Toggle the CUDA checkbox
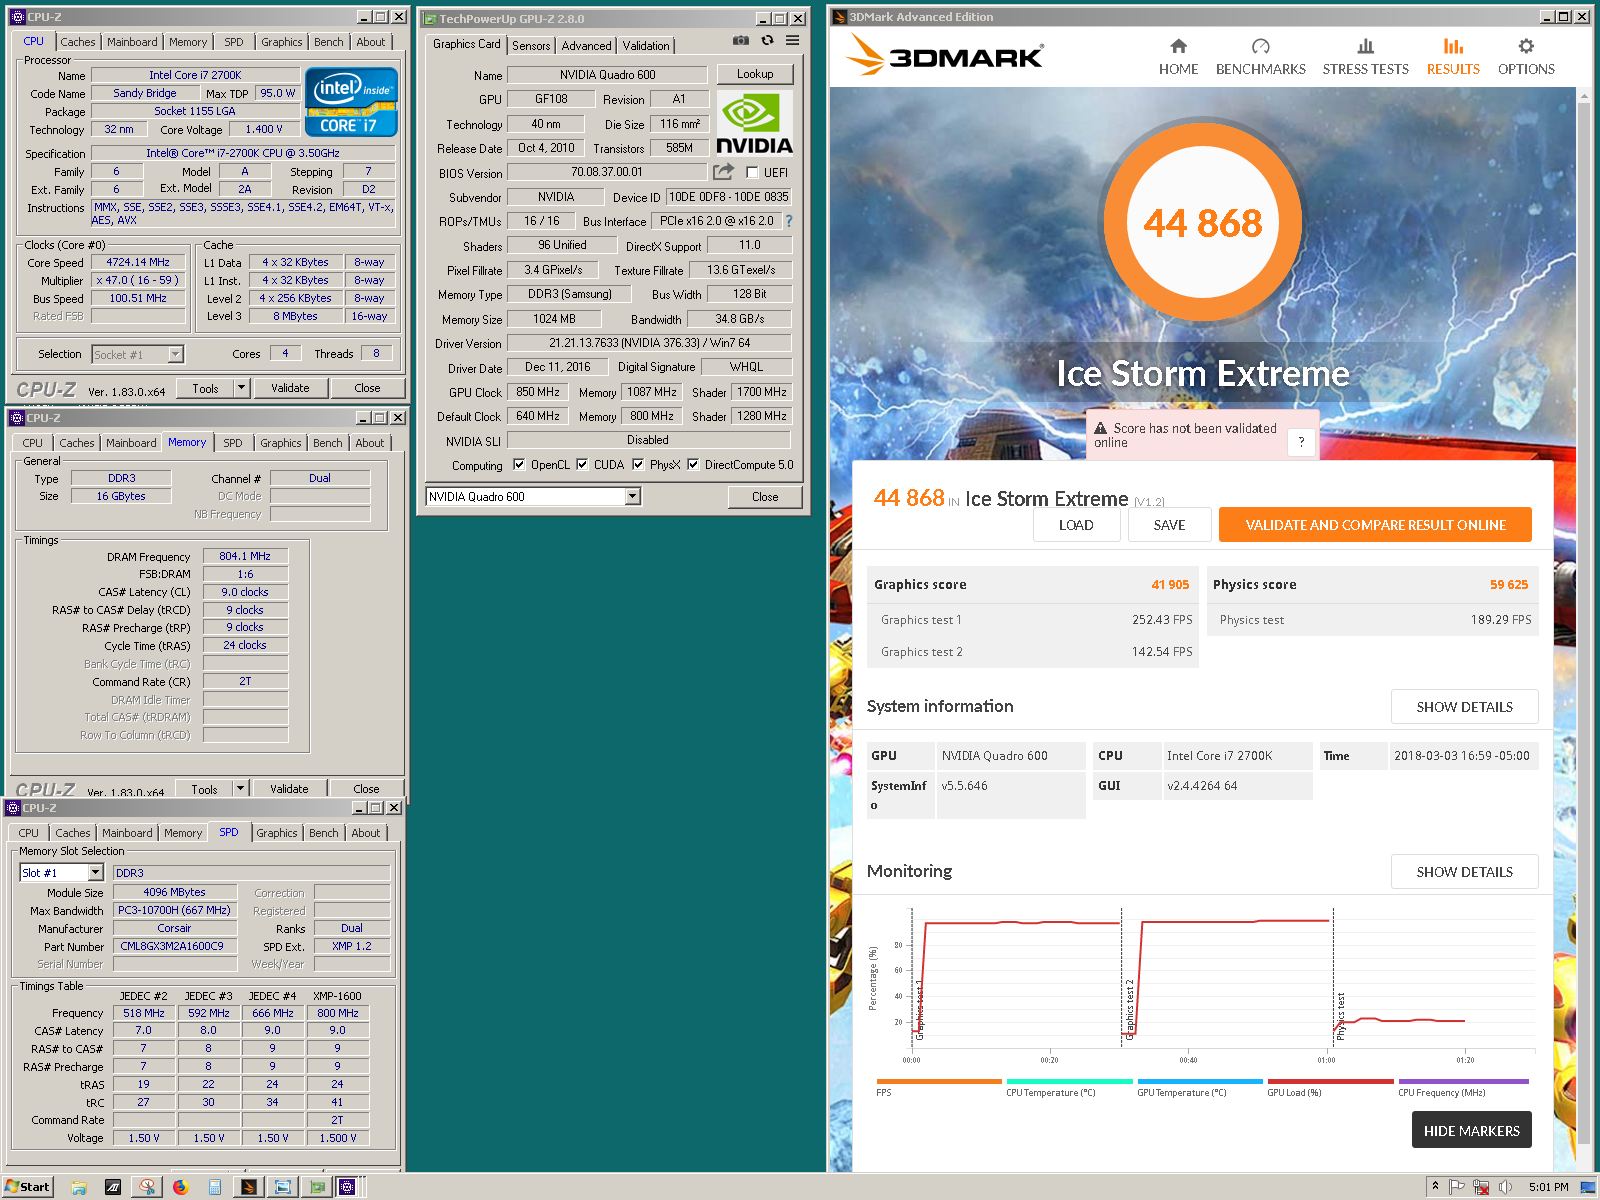The width and height of the screenshot is (1600, 1200). coord(582,464)
